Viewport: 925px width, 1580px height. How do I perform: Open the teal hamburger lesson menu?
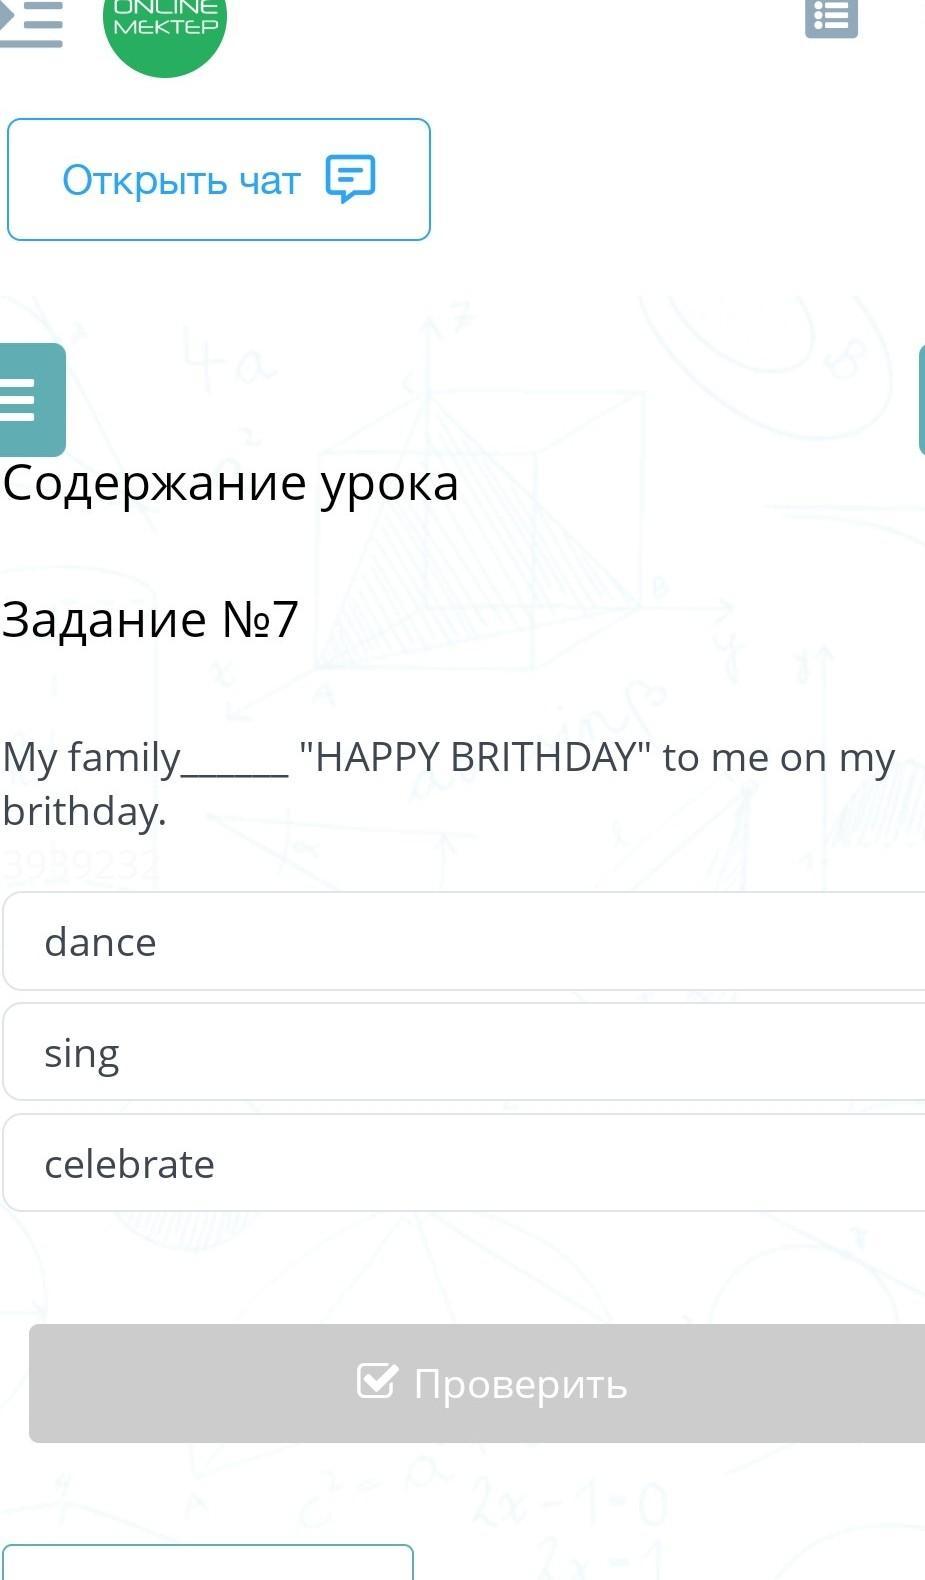30,399
